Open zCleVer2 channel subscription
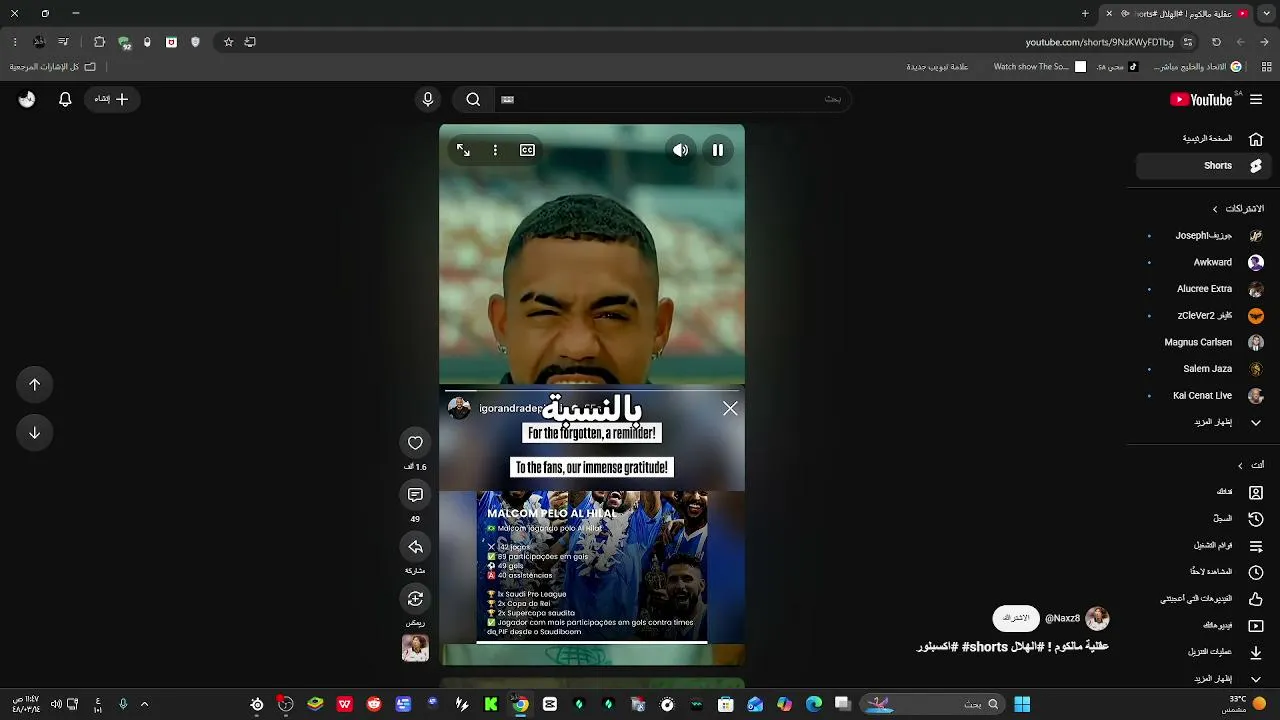Screen dimensions: 1280x720 (x=1202, y=316)
